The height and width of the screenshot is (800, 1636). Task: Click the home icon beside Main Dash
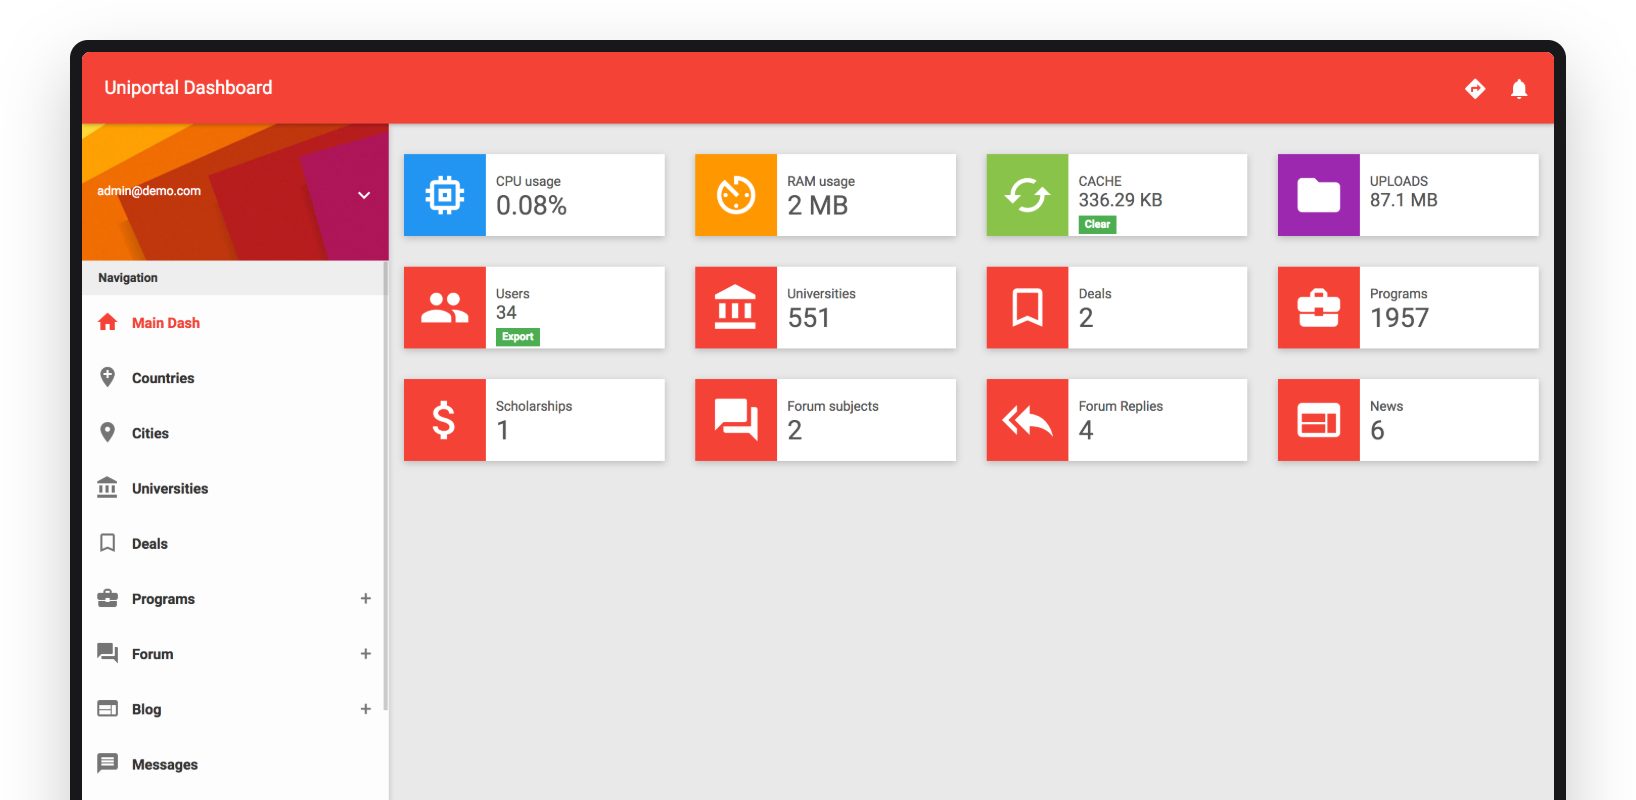pos(107,322)
